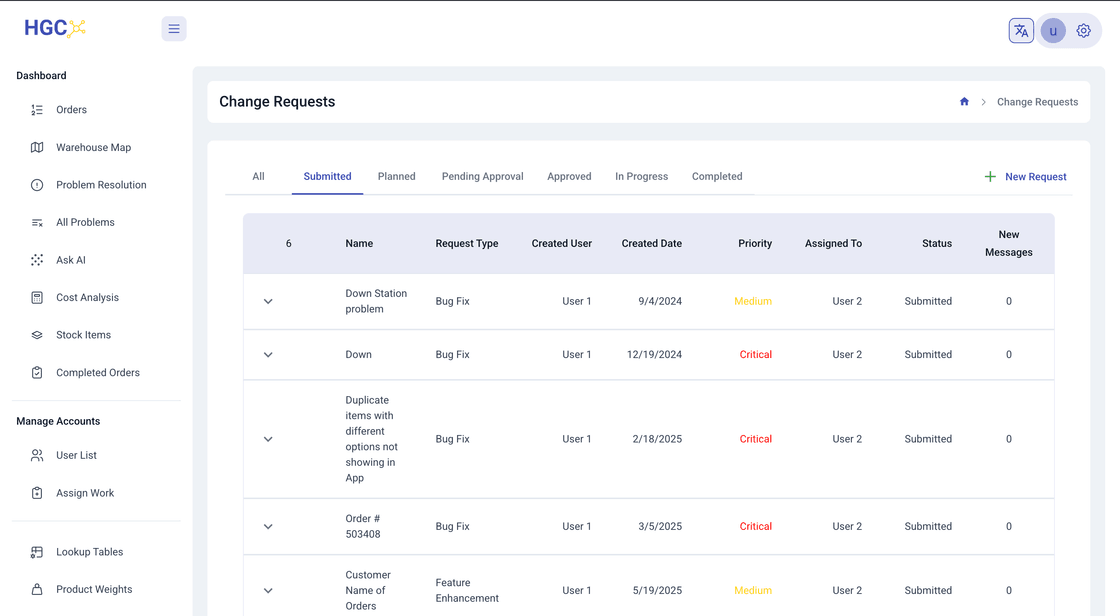
Task: Open the User List link
Action: [76, 455]
